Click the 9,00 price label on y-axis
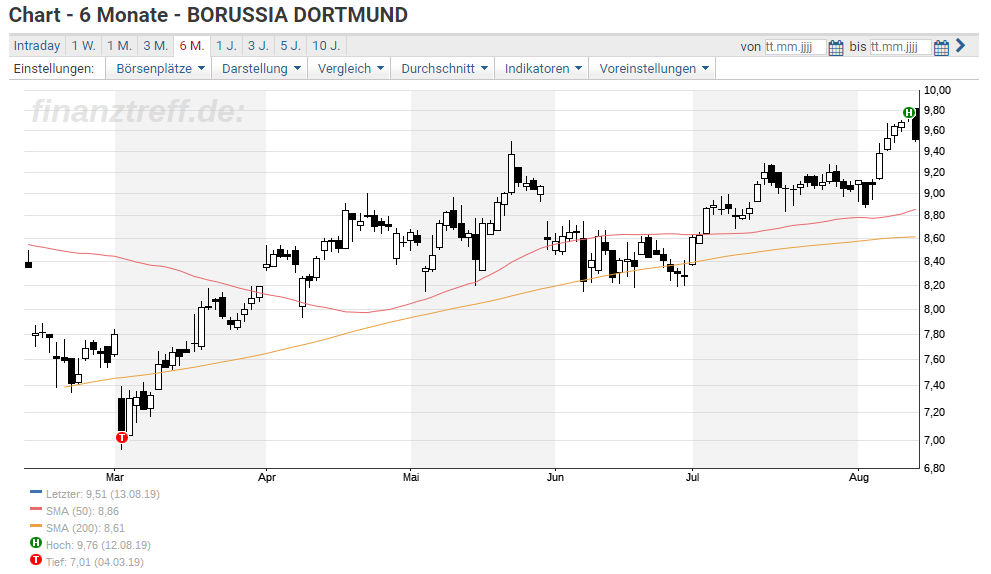991x574 pixels. point(935,193)
